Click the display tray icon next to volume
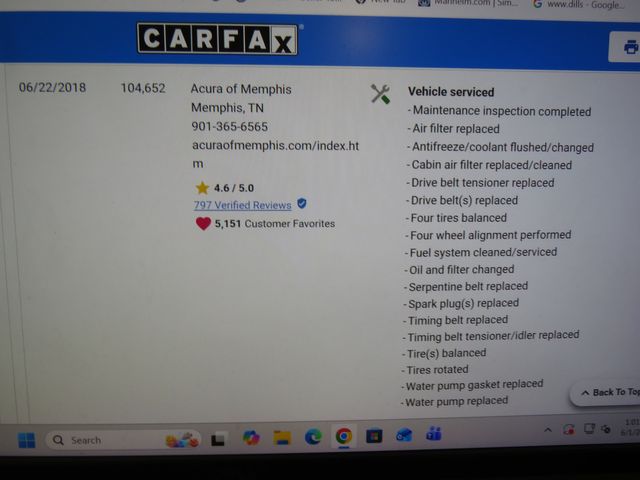Image resolution: width=640 pixels, height=480 pixels. point(589,428)
